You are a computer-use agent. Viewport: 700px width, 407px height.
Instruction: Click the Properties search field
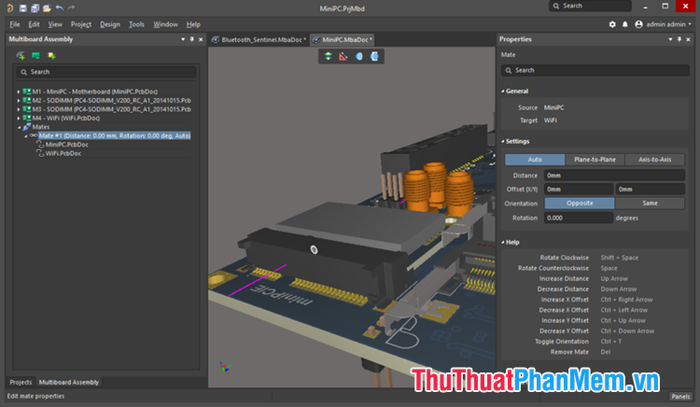tap(595, 70)
